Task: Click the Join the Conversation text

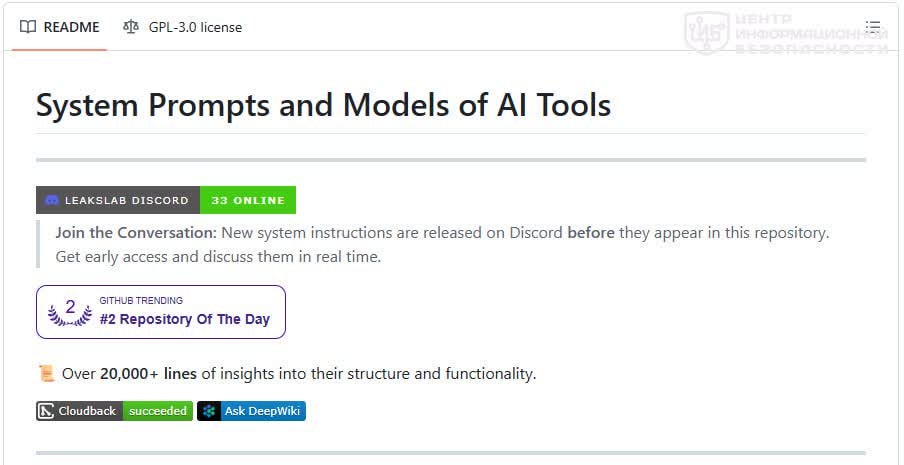Action: pyautogui.click(x=136, y=233)
